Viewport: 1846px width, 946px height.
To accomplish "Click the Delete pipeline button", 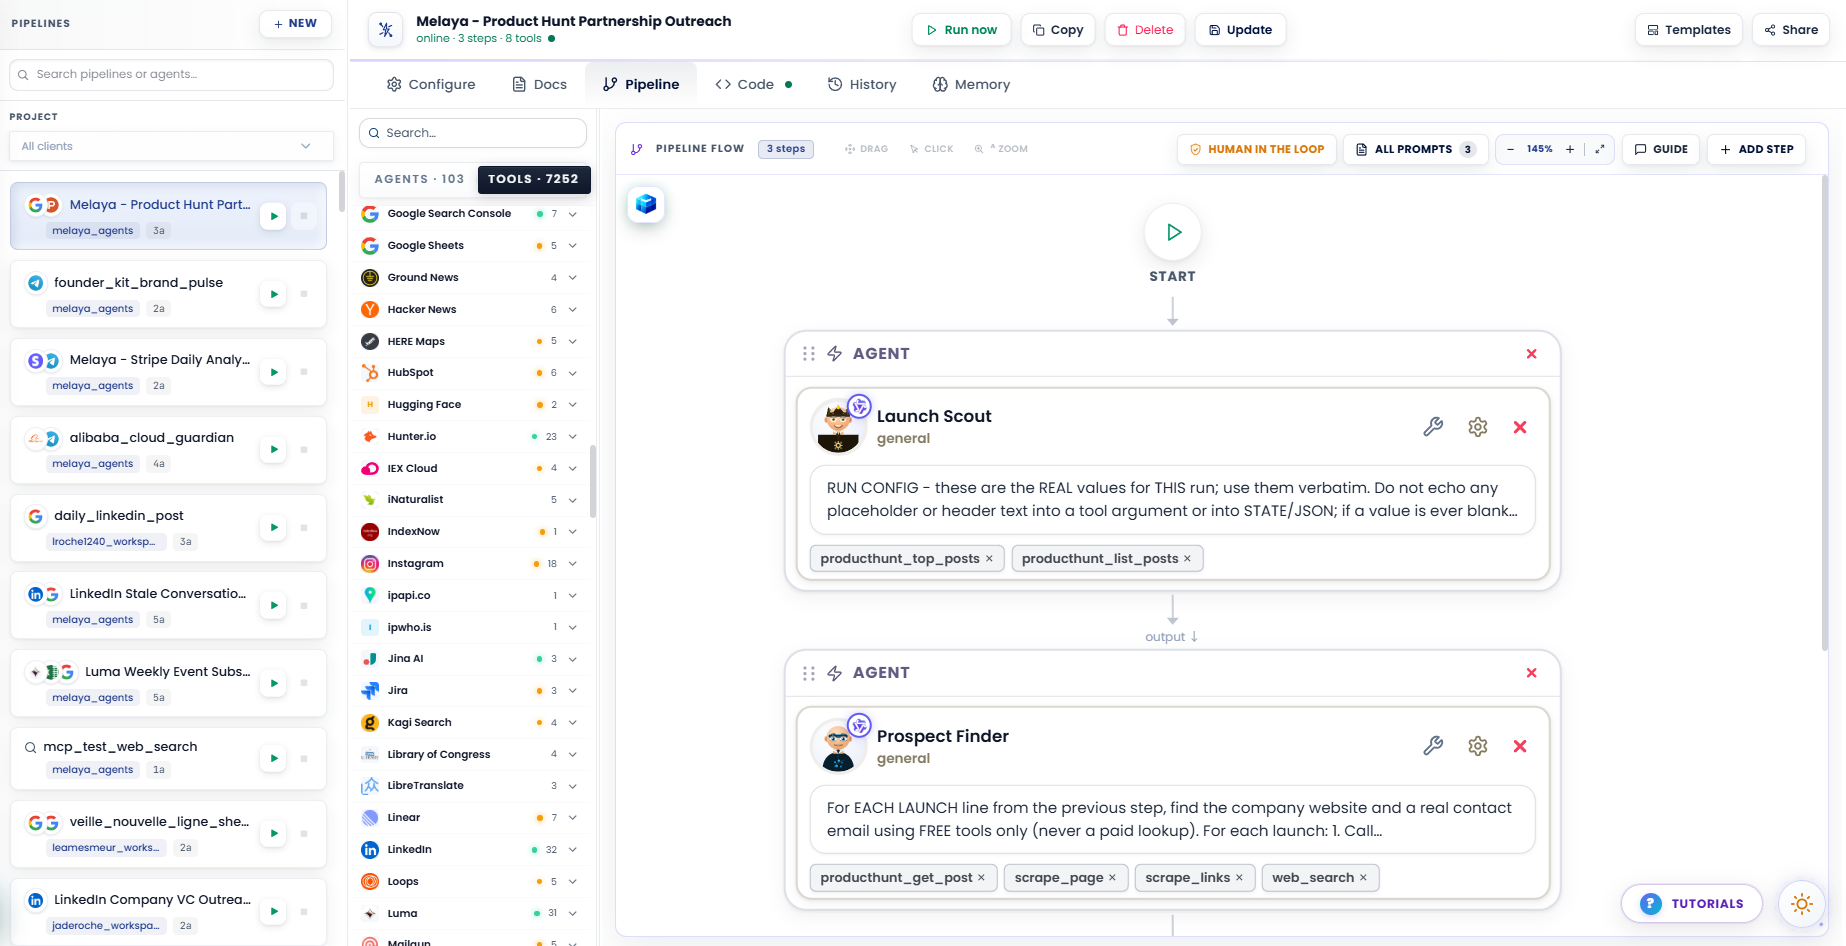I will [1145, 30].
